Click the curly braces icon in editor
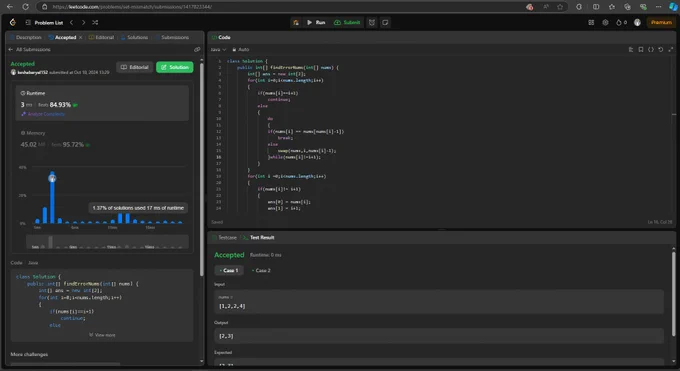This screenshot has height=371, width=680. [x=651, y=49]
